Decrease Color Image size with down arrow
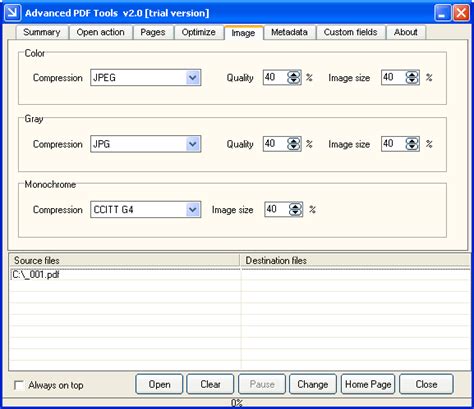 (x=412, y=81)
